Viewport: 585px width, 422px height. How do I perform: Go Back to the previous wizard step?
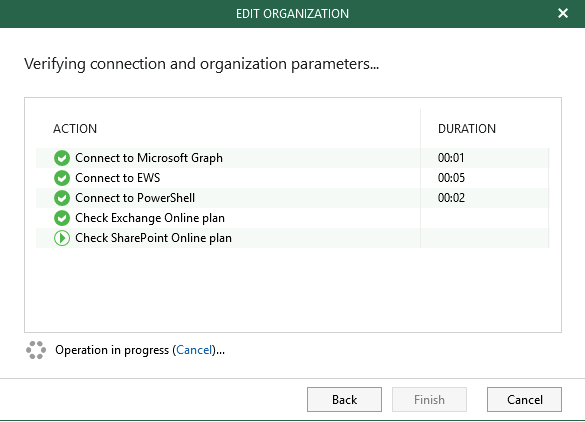tap(344, 400)
